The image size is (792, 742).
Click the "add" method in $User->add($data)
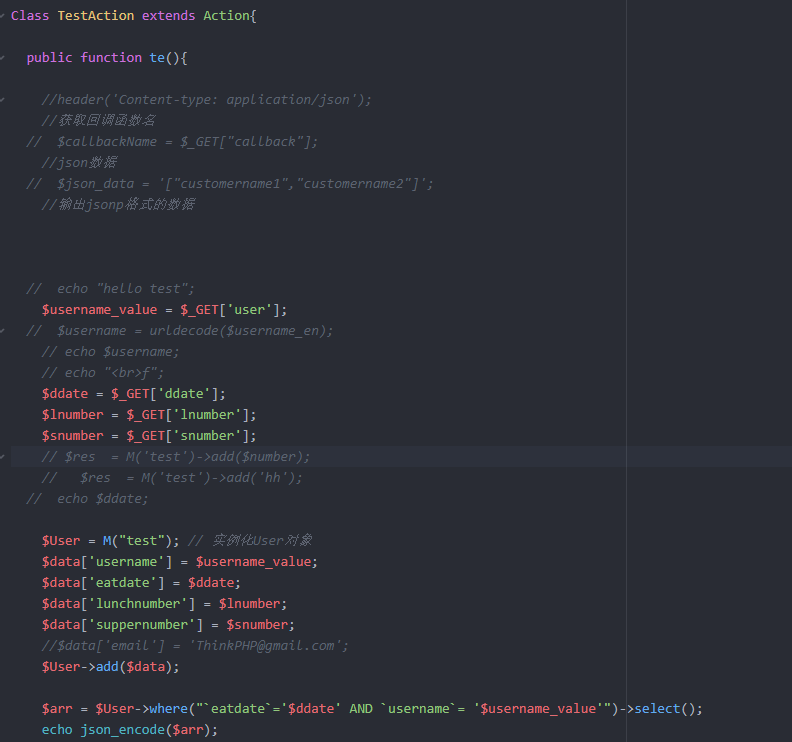pyautogui.click(x=107, y=667)
